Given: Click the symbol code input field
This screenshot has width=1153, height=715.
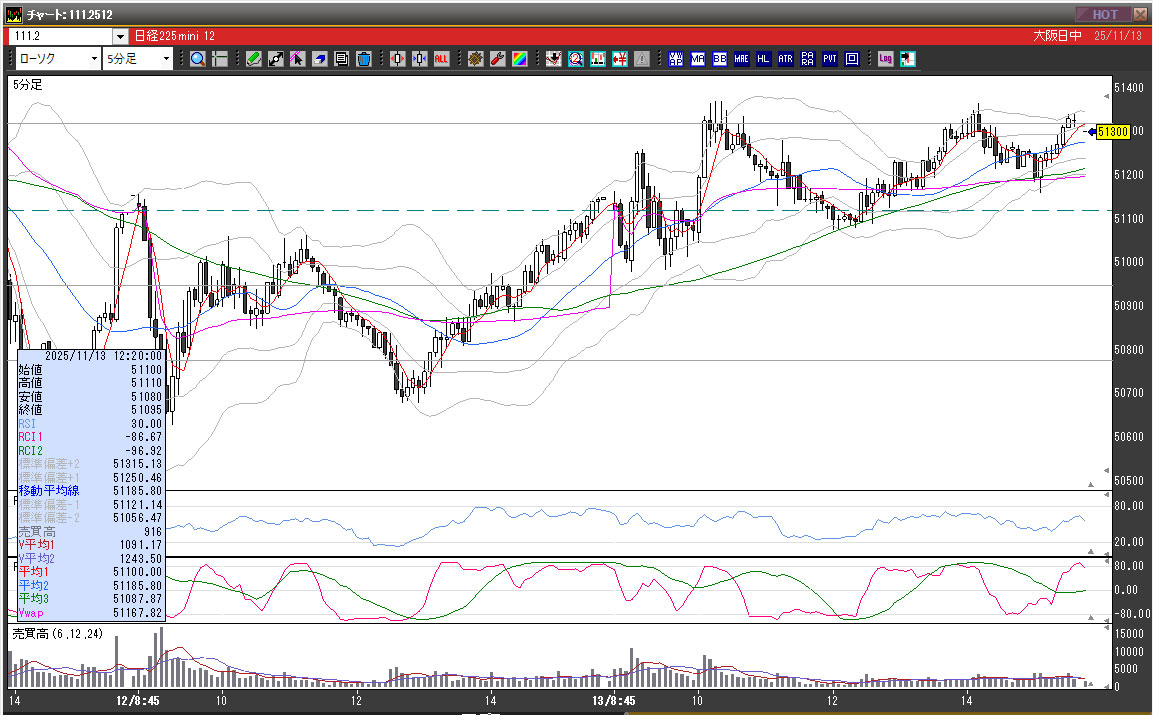Looking at the screenshot, I should pyautogui.click(x=60, y=36).
